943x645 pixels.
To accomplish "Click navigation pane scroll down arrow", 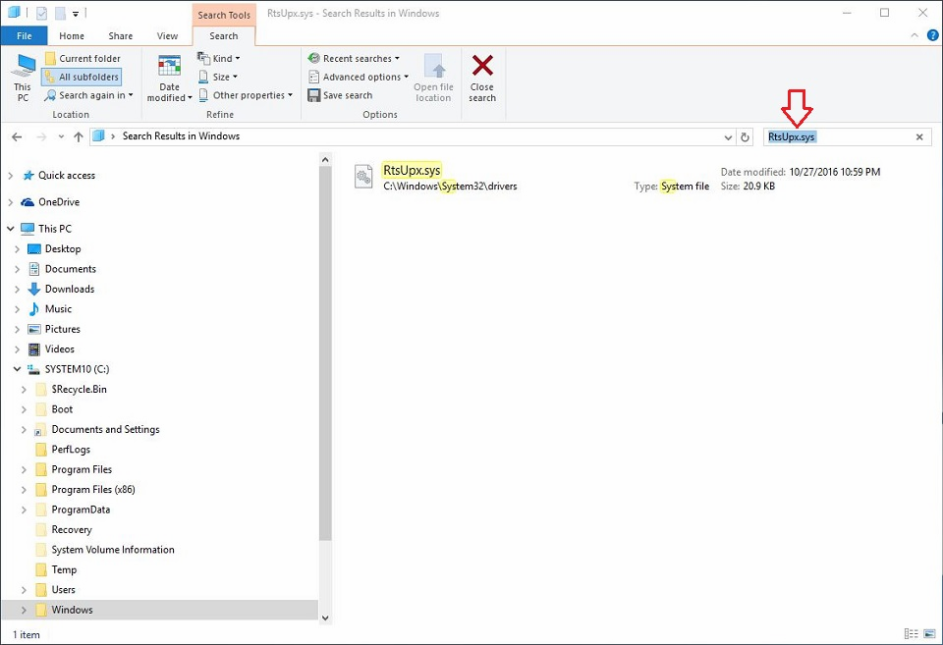I will click(325, 618).
